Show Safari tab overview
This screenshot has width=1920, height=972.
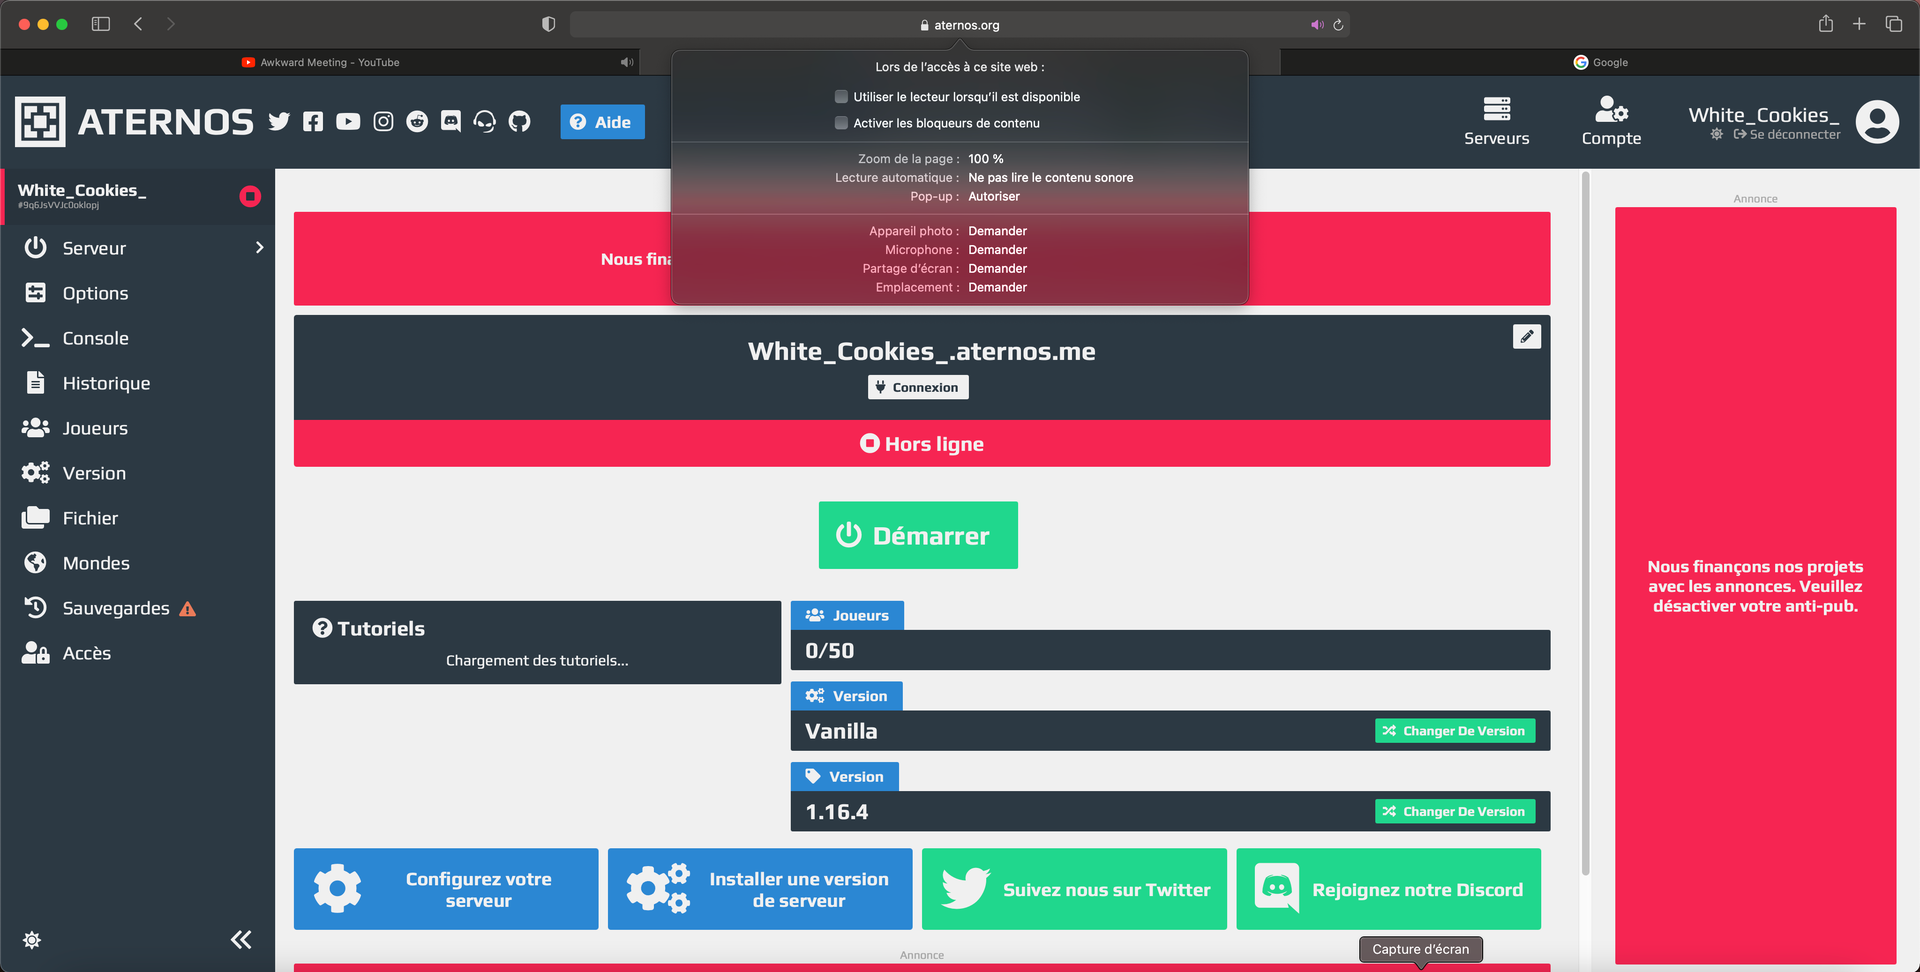(1894, 24)
